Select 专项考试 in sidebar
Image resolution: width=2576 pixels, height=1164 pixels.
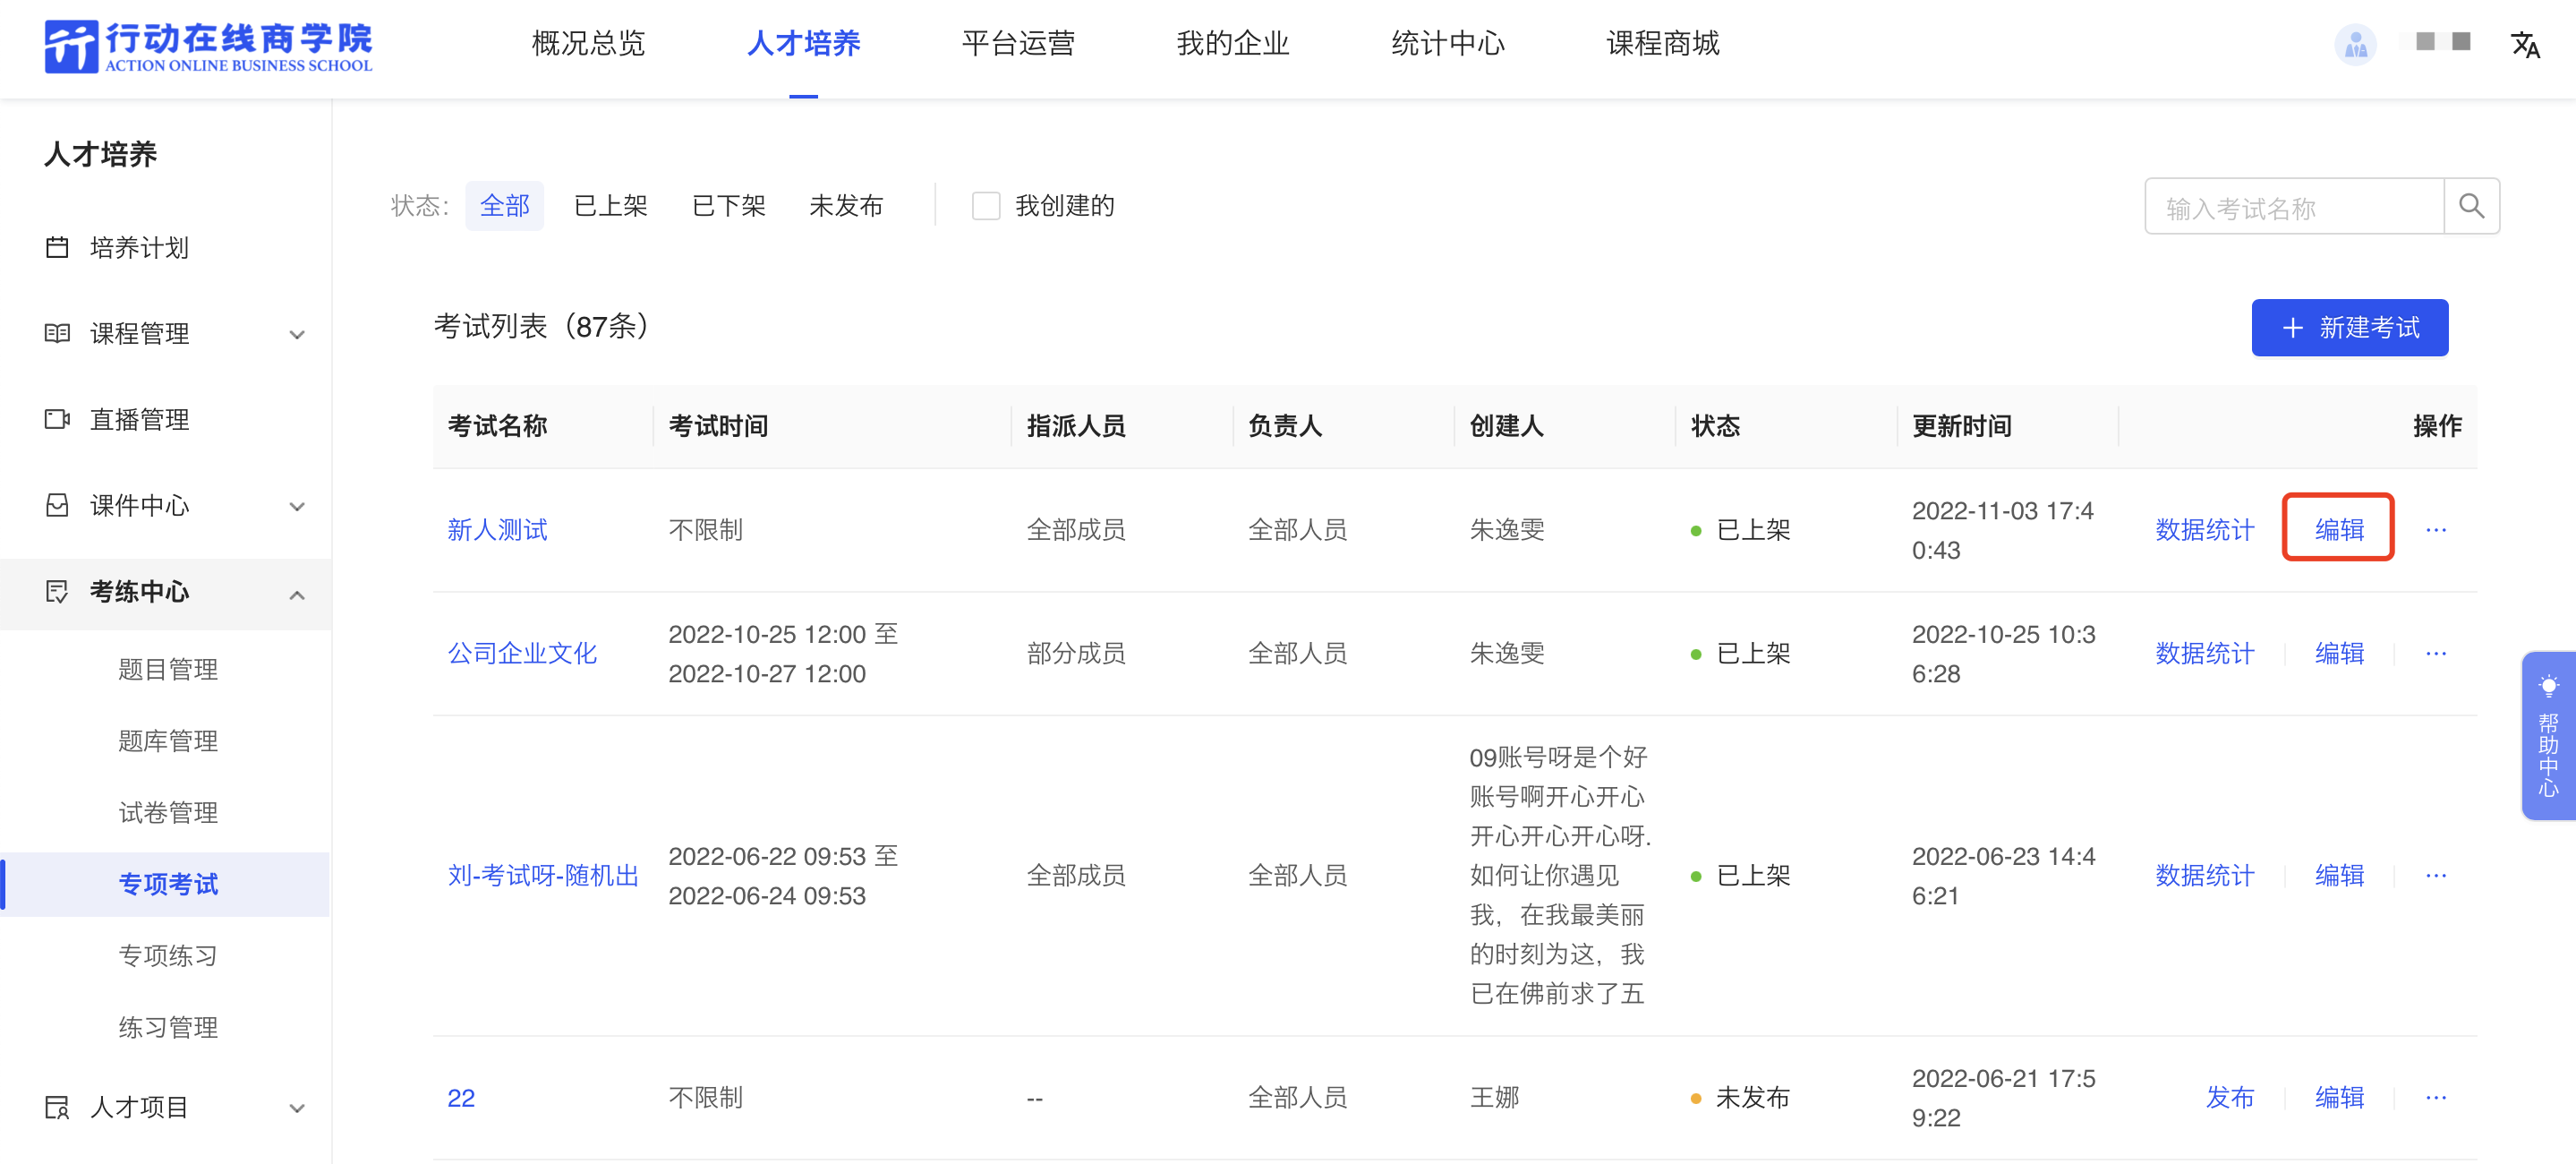[x=168, y=884]
